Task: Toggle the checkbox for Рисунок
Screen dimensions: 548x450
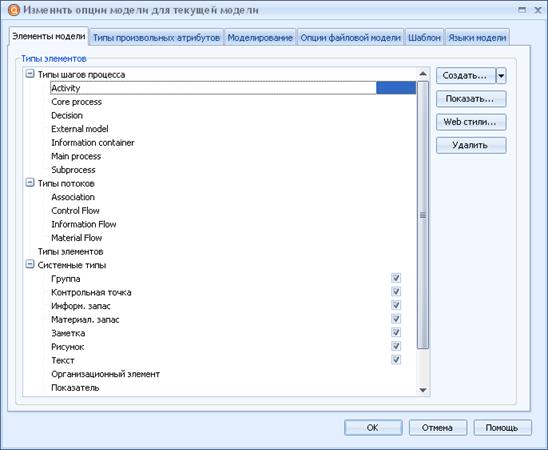Action: (x=396, y=346)
